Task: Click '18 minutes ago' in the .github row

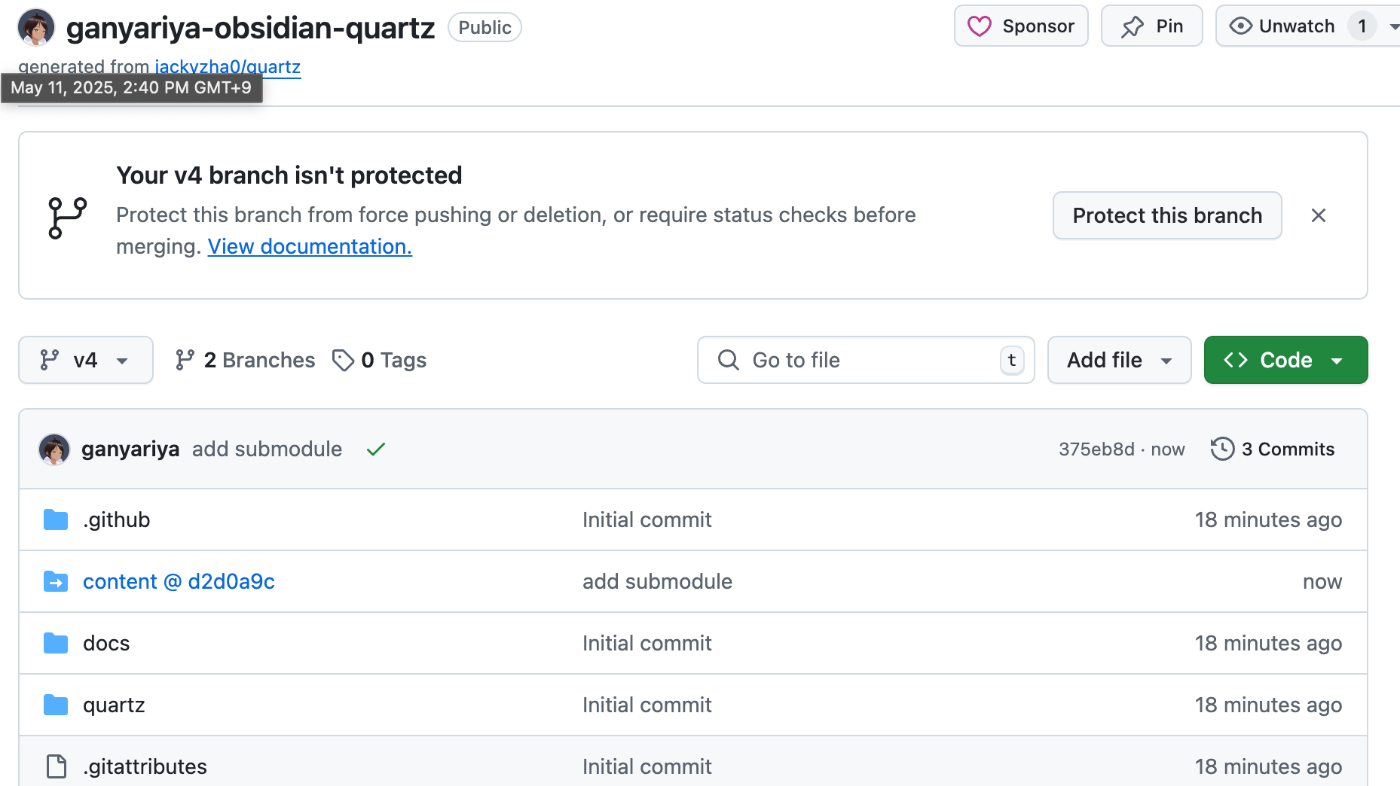Action: point(1268,520)
